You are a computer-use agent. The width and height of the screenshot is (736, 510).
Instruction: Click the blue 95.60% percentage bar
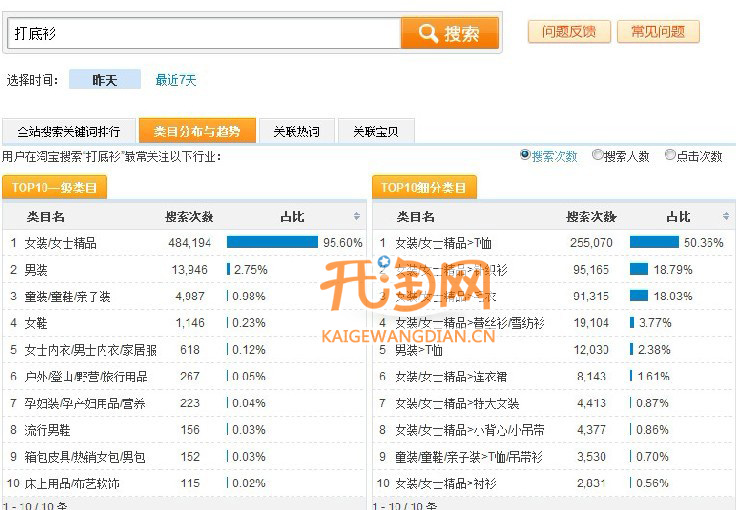272,242
